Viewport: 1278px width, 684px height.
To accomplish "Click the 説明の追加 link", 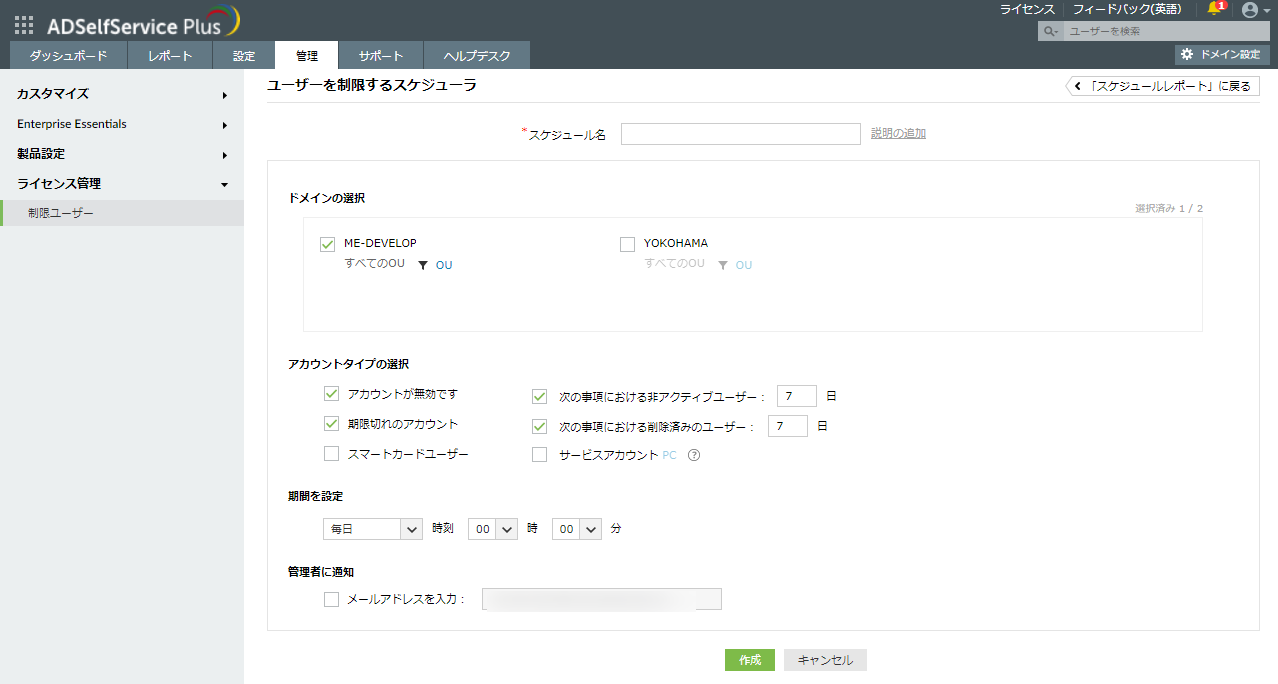I will coord(898,133).
